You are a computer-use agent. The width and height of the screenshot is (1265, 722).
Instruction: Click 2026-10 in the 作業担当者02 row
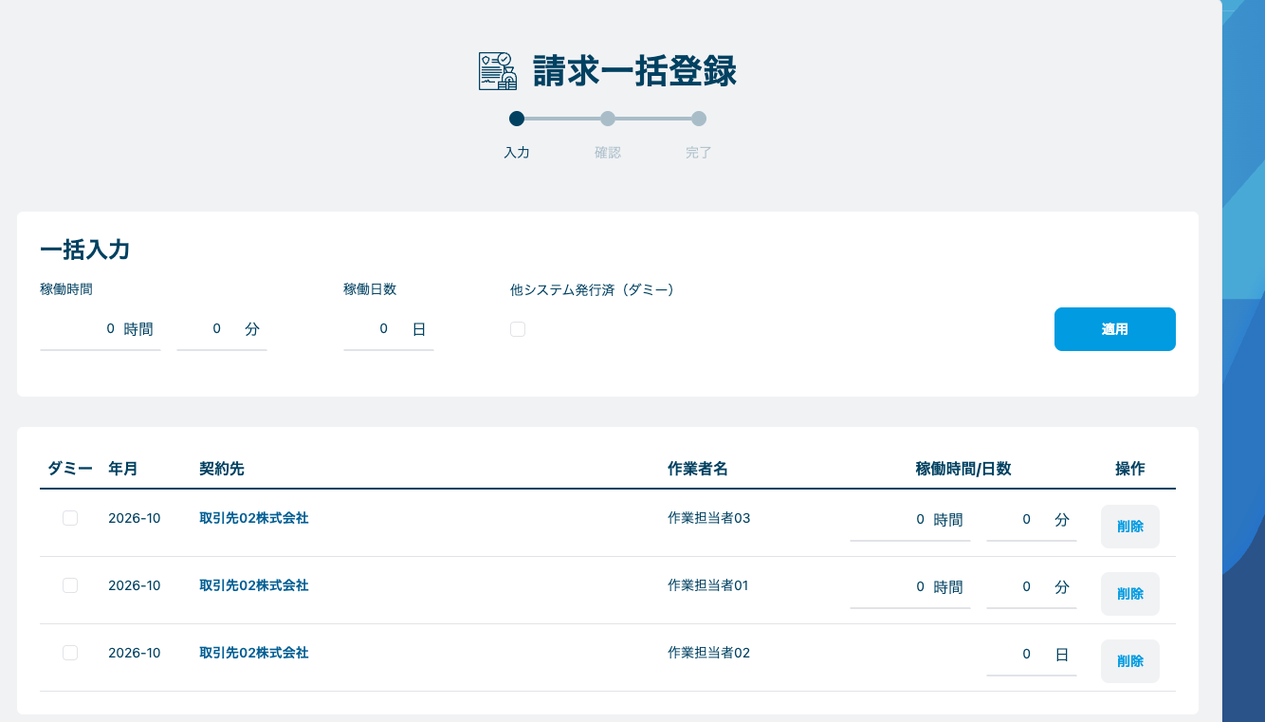134,653
